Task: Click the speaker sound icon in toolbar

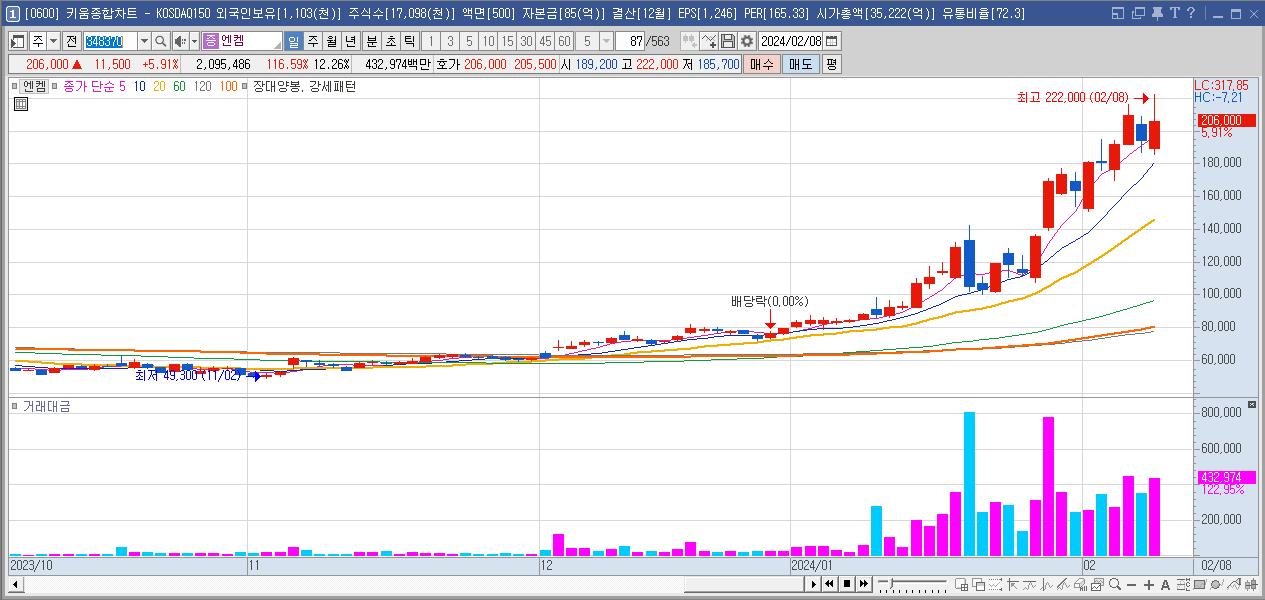Action: click(x=179, y=41)
